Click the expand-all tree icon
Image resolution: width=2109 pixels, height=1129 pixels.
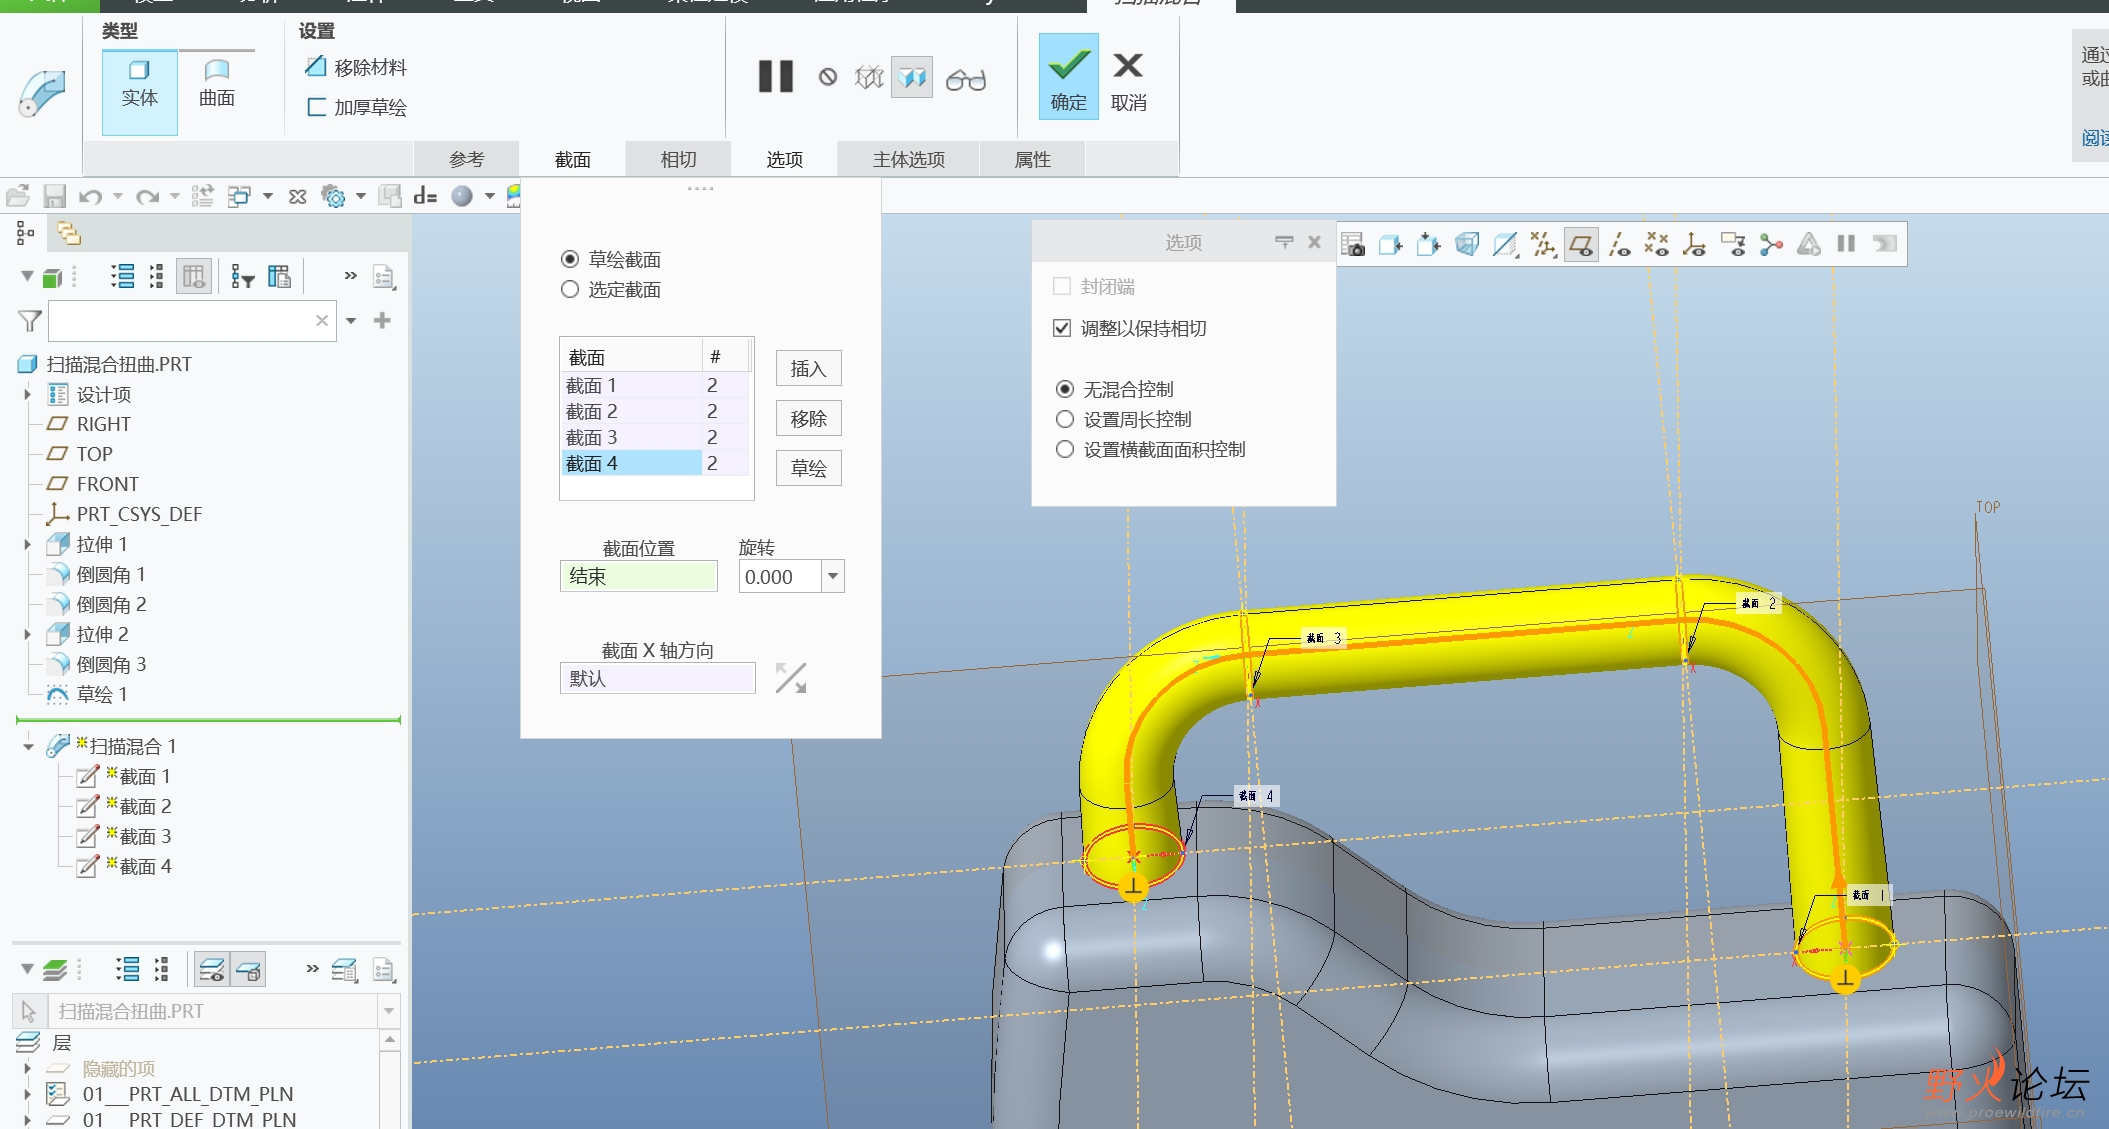tap(123, 276)
